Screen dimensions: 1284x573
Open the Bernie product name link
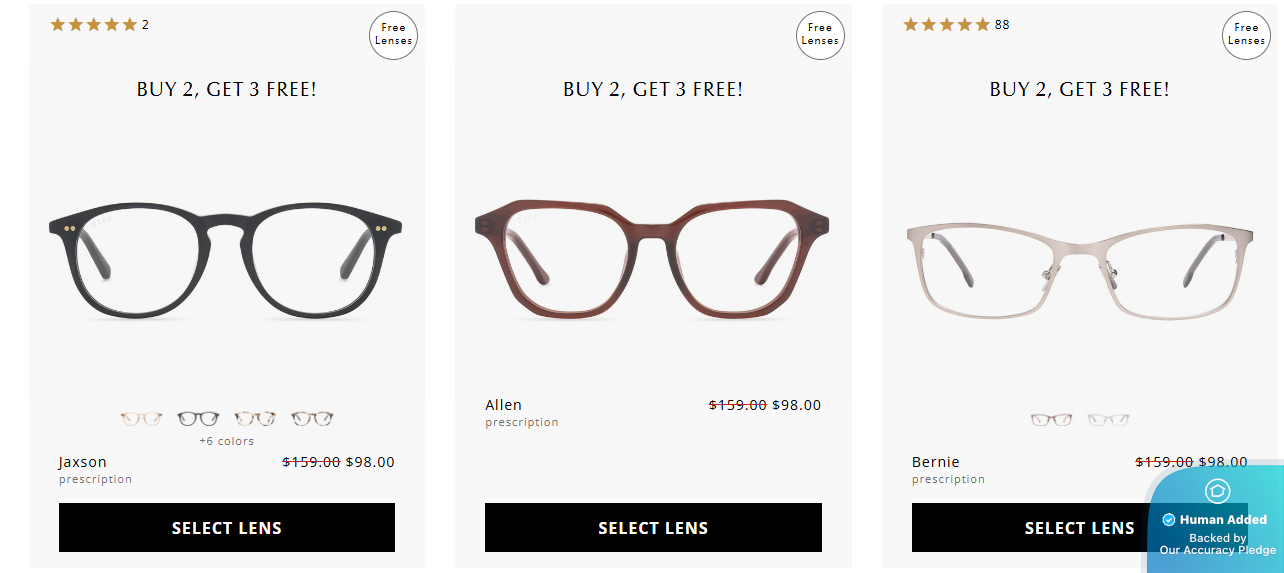[x=936, y=462]
